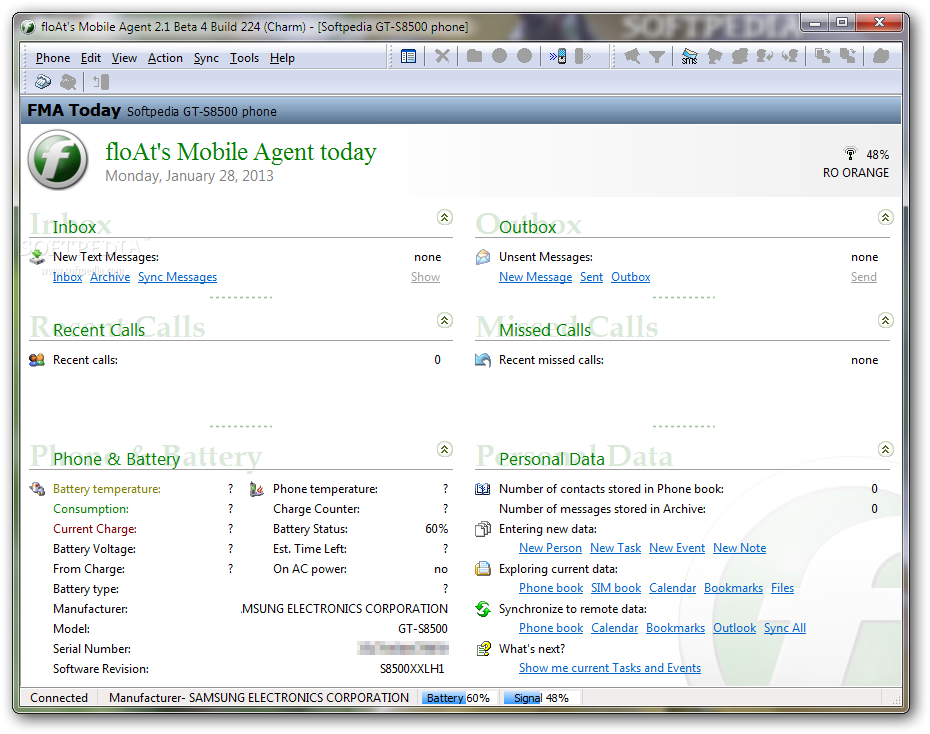Click the greyed folder toolbar icon
Screen dimensions: 930x734
click(x=474, y=56)
